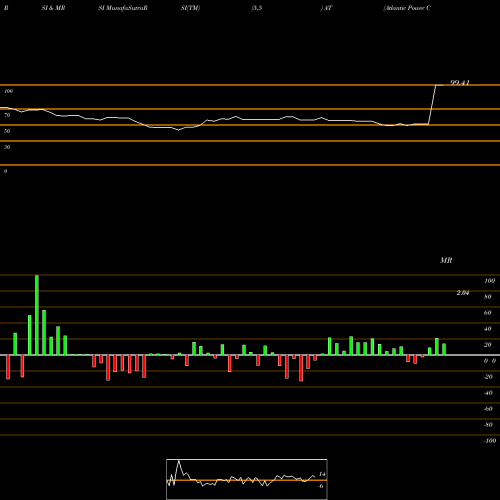Click the 60 label on MR axis
This screenshot has height=500, width=500.
488,313
